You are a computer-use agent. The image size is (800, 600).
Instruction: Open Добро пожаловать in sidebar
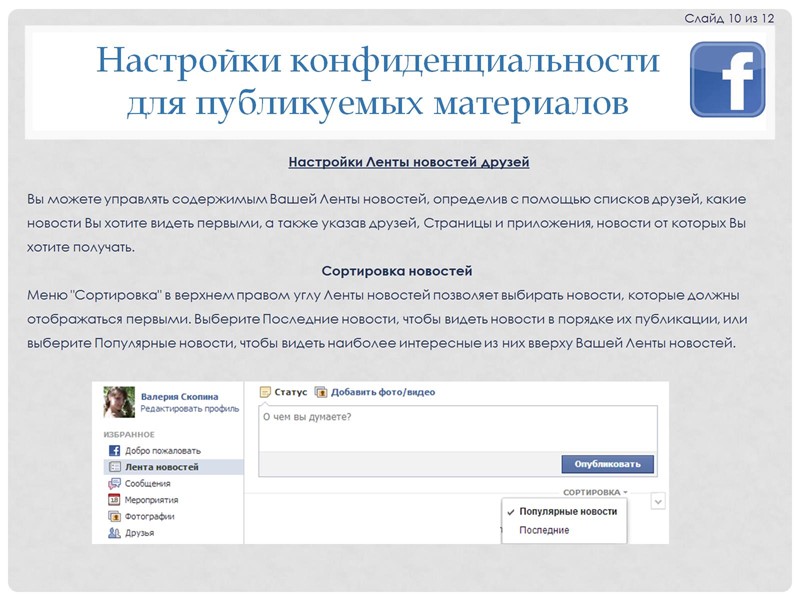[x=163, y=451]
